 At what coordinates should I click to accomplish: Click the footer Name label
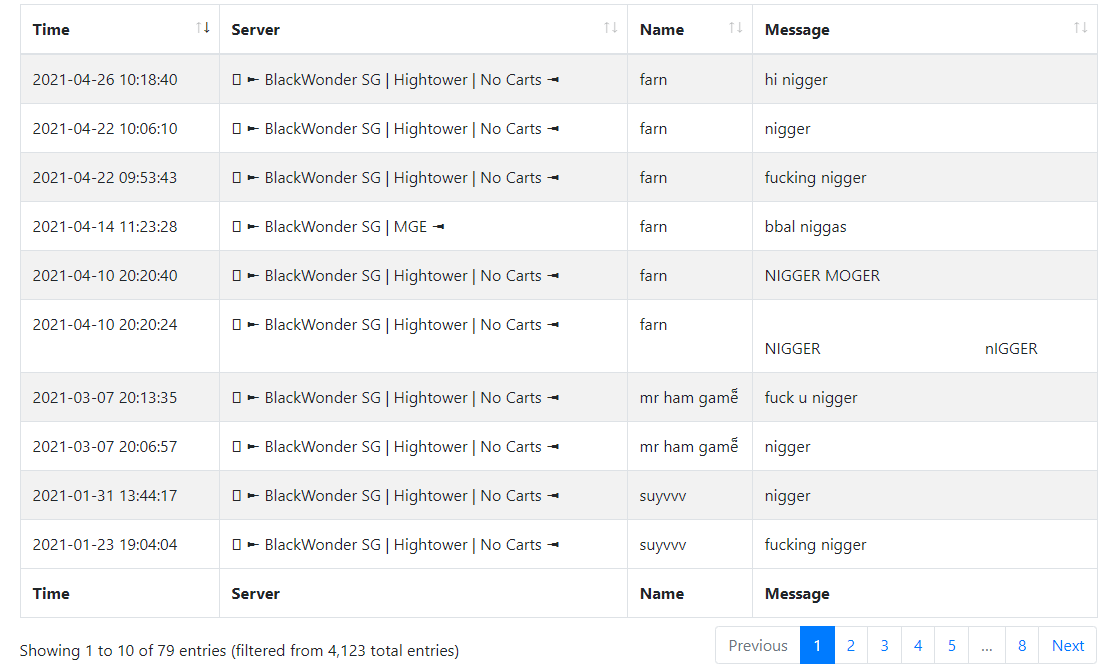[x=662, y=593]
